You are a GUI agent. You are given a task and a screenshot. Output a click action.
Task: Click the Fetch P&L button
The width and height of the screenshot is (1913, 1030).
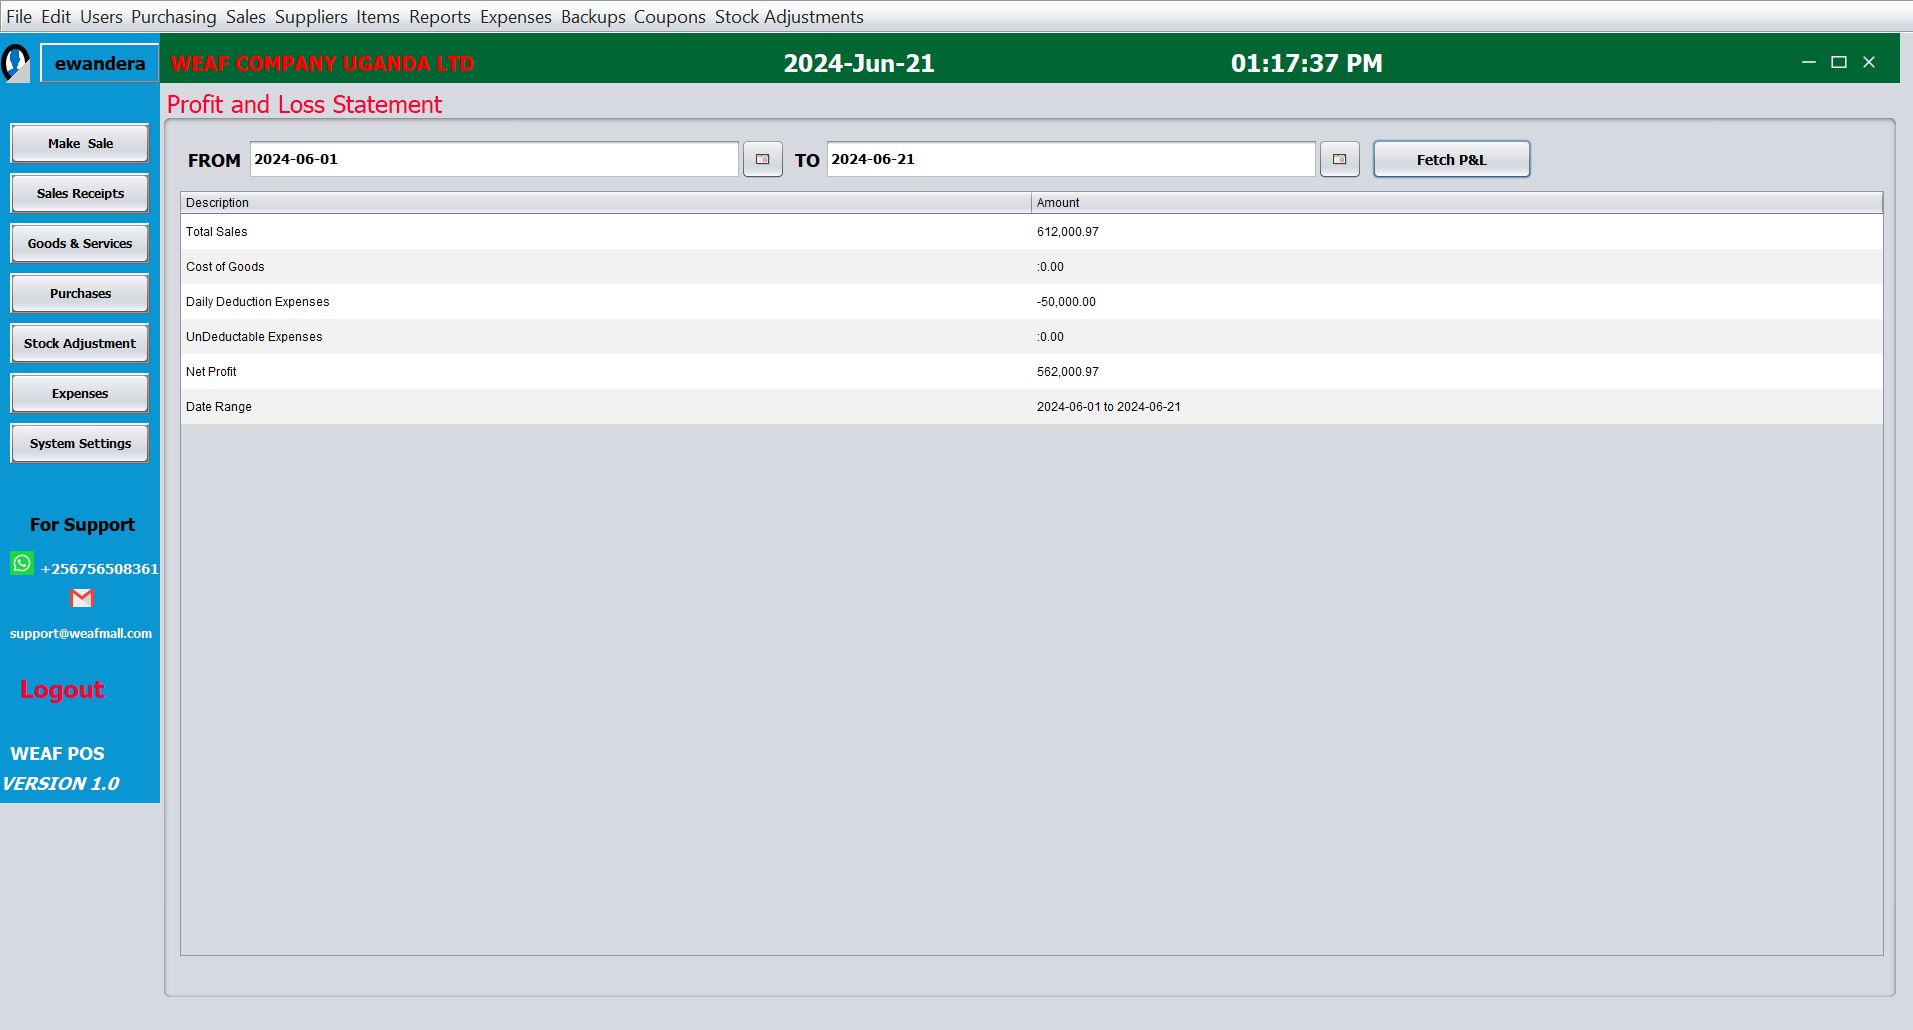[1451, 159]
